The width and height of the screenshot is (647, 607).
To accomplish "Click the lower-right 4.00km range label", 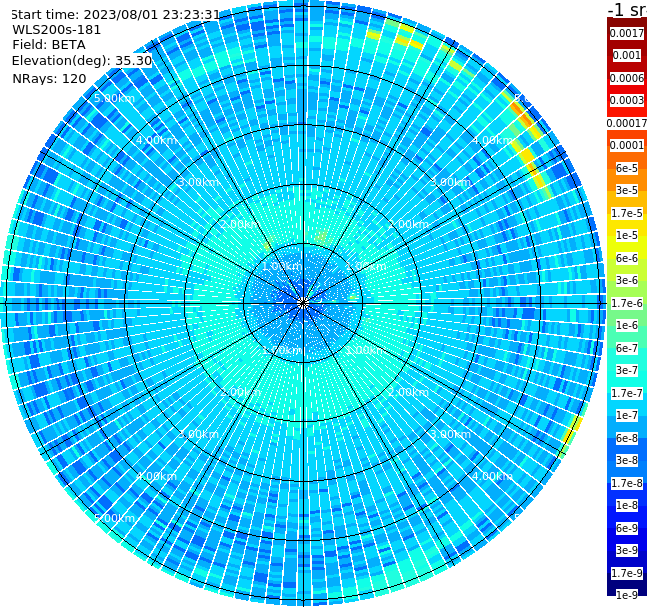I will [x=492, y=476].
